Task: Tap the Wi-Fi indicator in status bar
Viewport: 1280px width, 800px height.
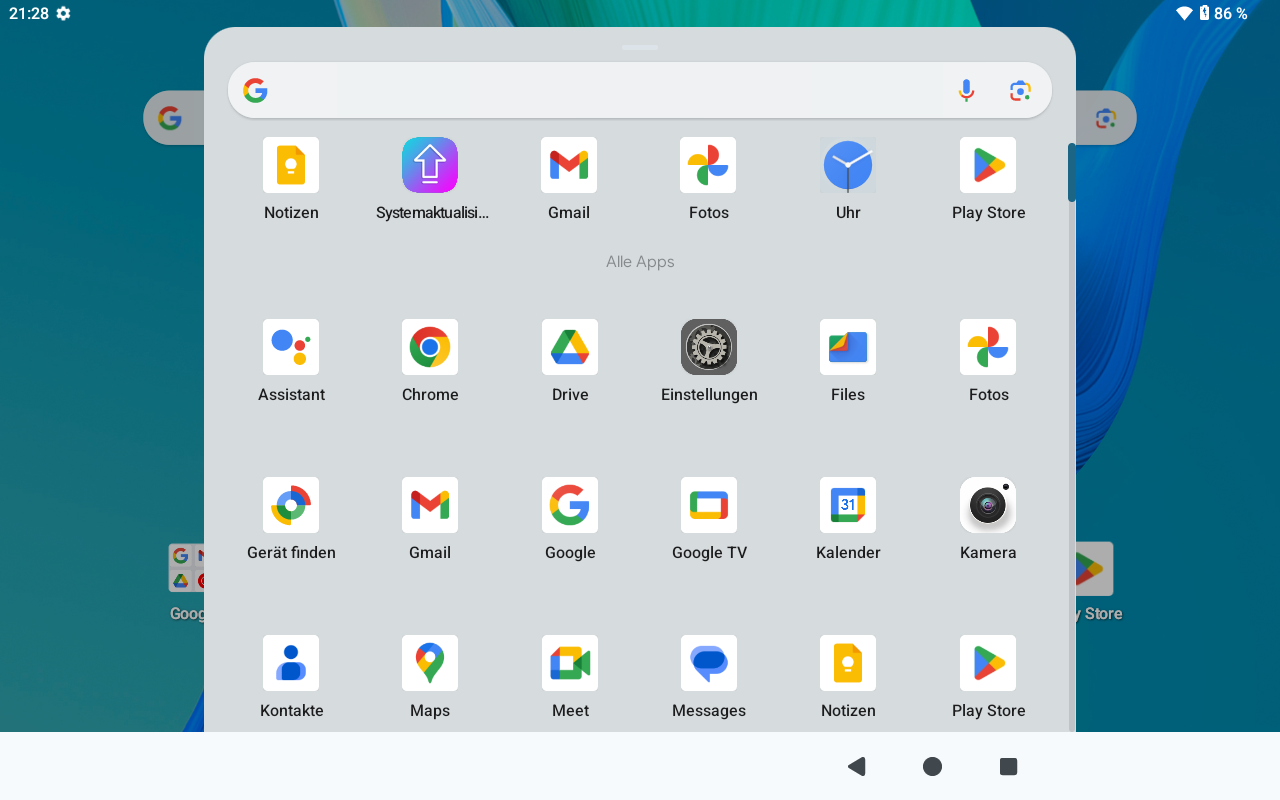Action: [x=1184, y=13]
